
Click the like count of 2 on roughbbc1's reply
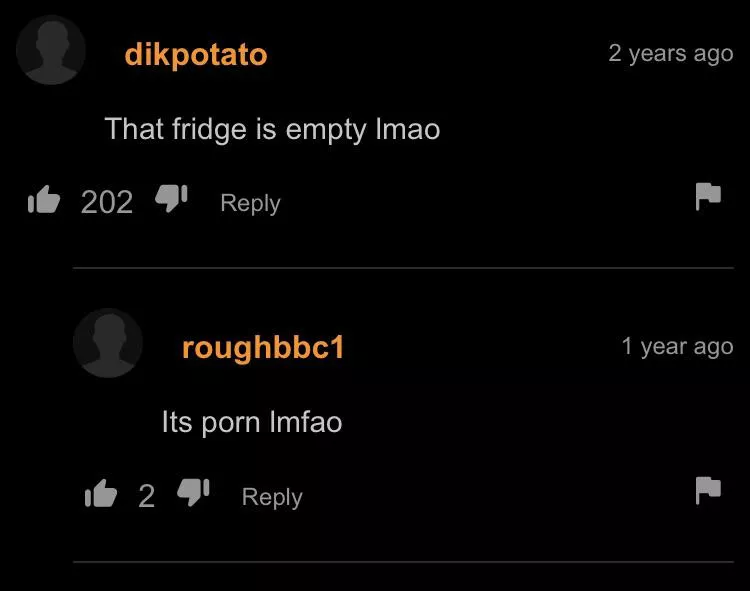(146, 496)
